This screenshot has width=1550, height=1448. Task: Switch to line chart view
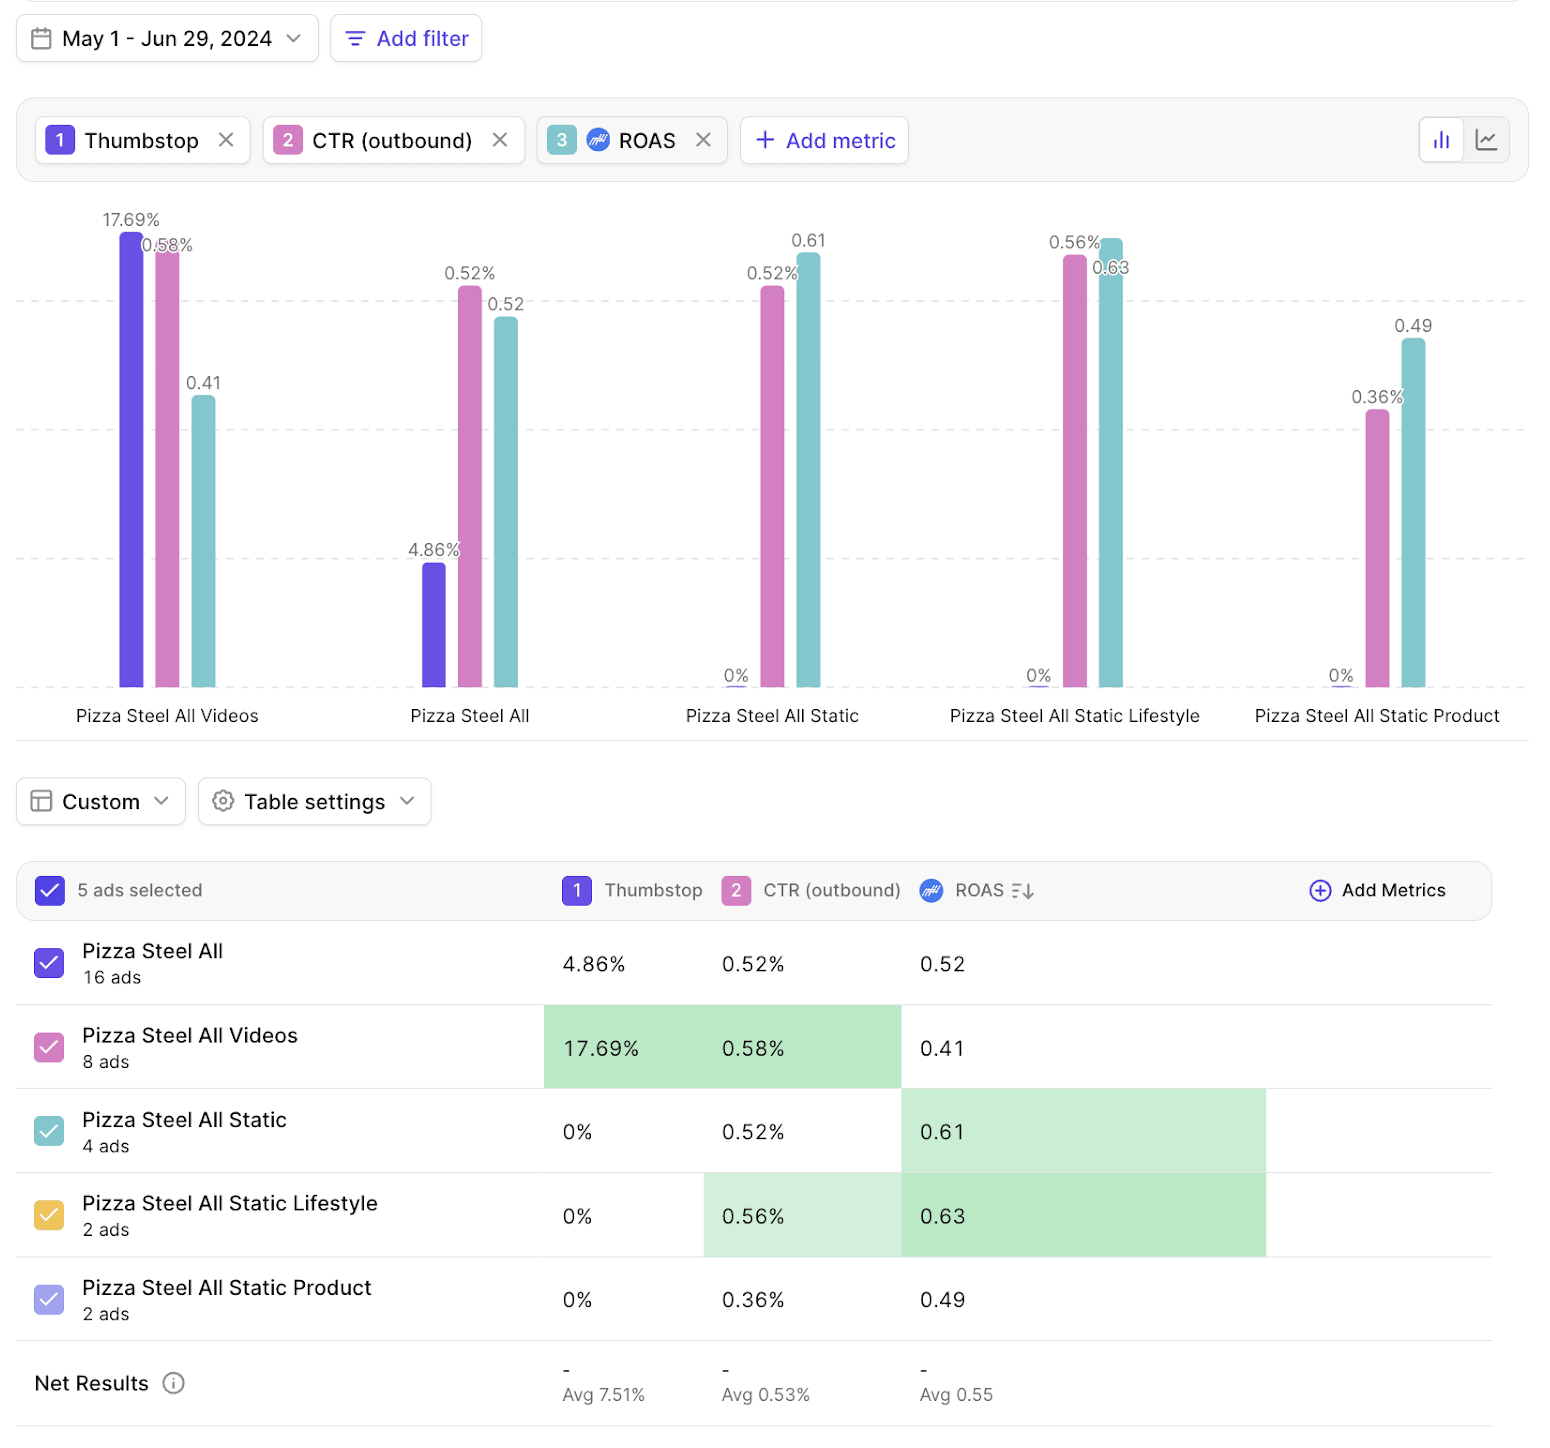tap(1486, 140)
